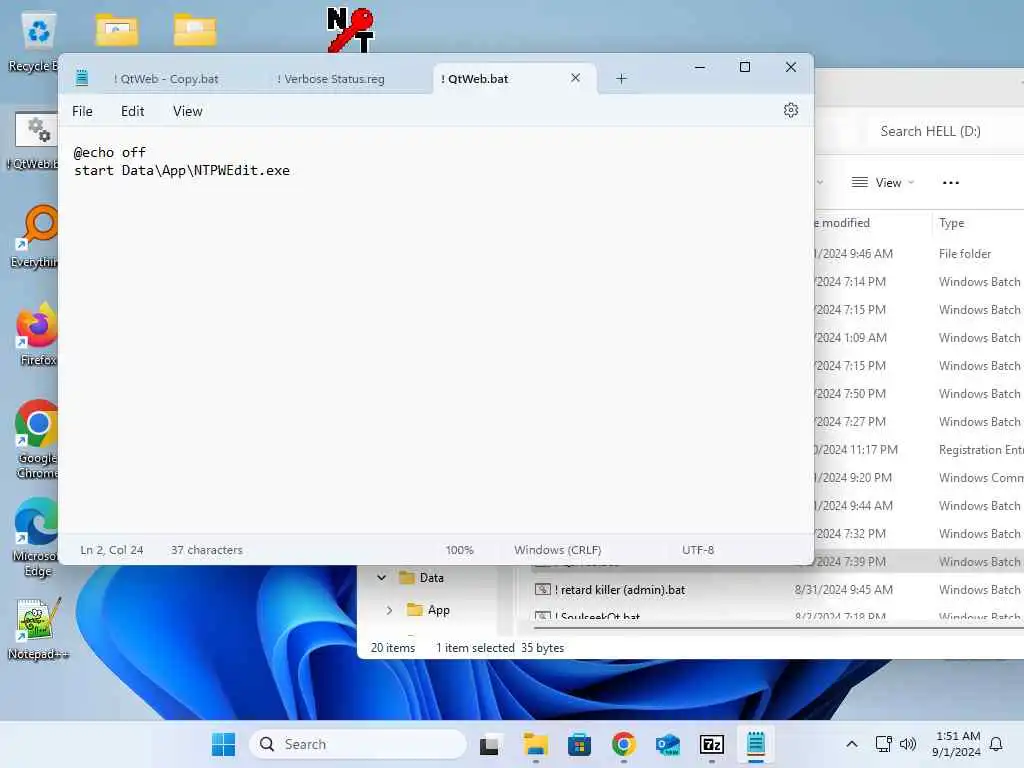Open Microsoft Edge desktop shortcut
1024x768 pixels.
(37, 537)
